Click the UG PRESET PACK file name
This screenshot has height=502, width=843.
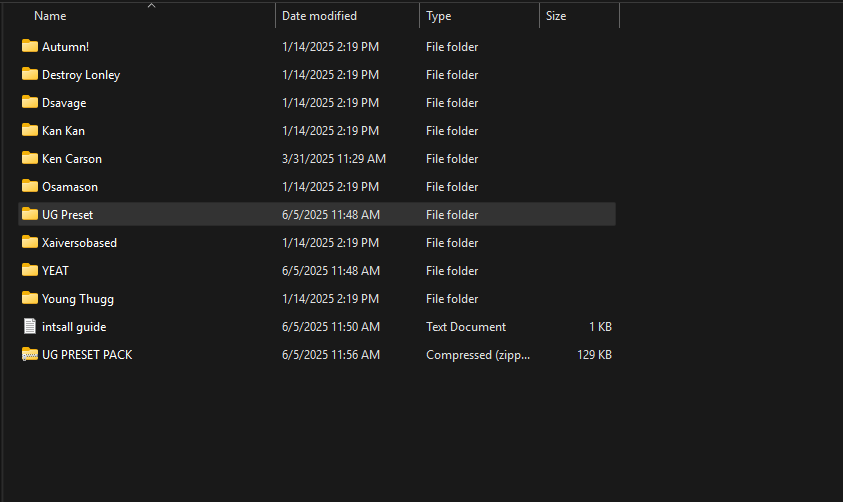tap(87, 354)
